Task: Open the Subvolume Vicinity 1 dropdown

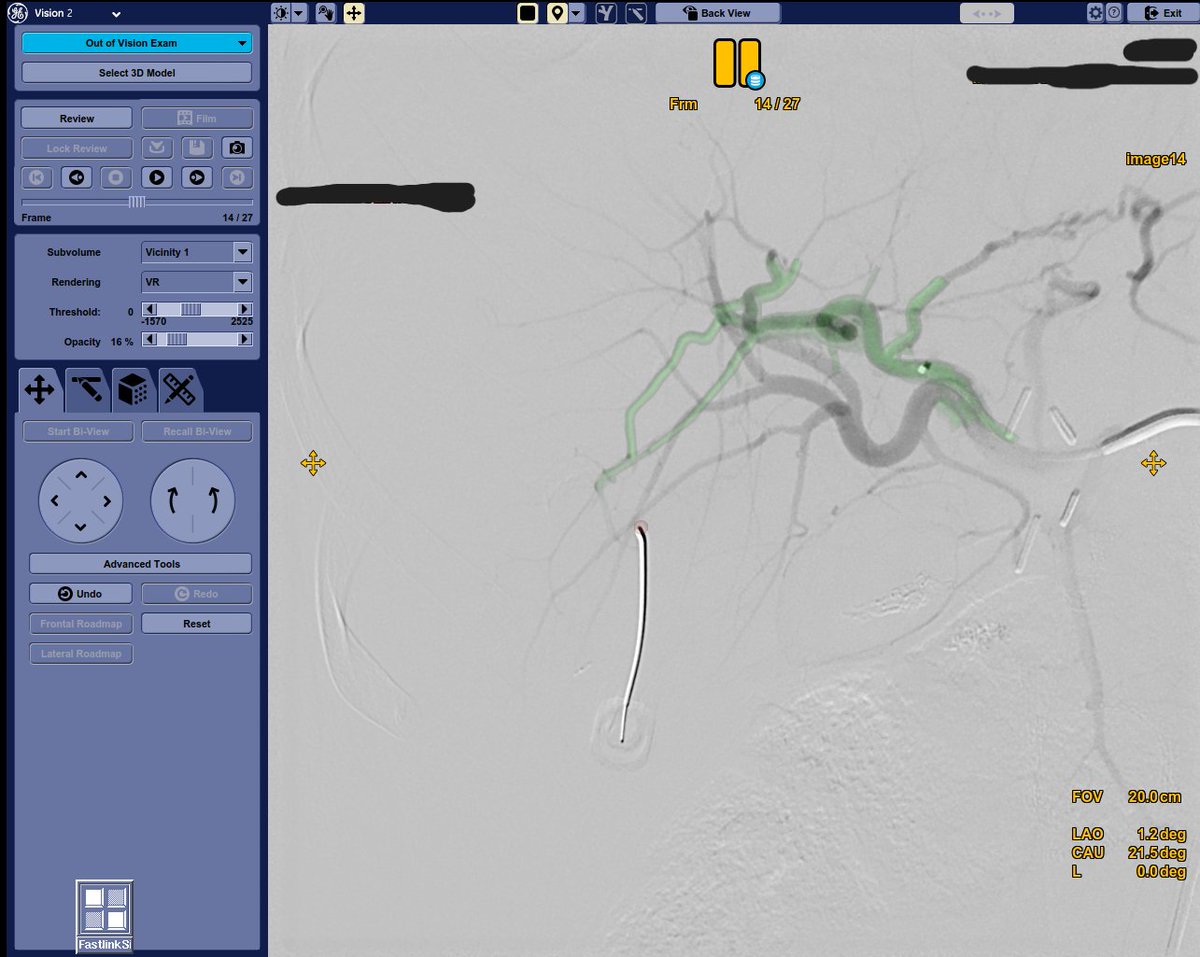Action: pyautogui.click(x=197, y=252)
